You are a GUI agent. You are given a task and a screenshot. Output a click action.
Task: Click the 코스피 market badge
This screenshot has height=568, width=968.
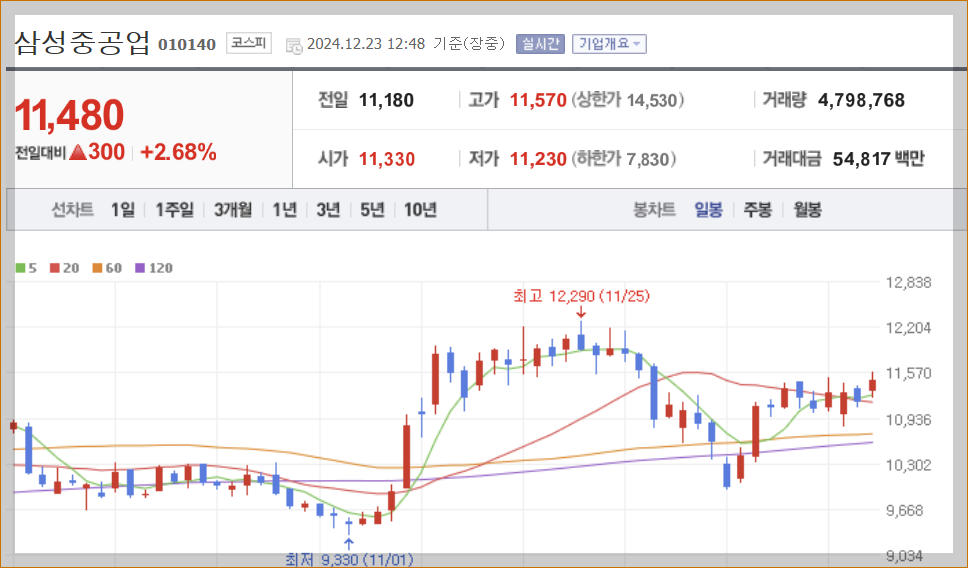pos(249,43)
